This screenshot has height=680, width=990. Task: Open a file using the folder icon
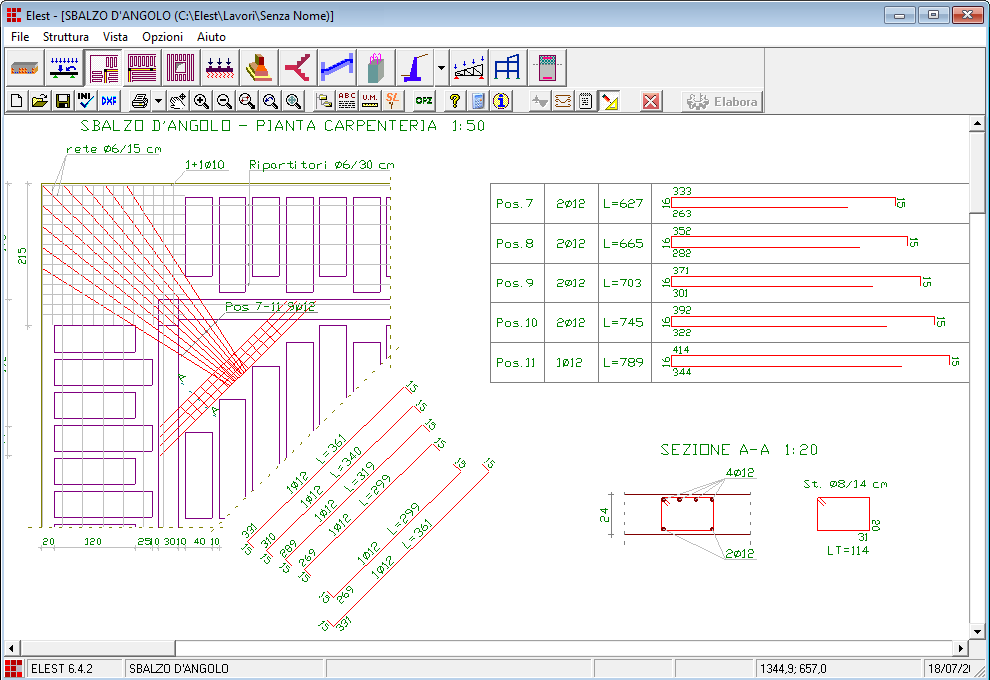40,101
